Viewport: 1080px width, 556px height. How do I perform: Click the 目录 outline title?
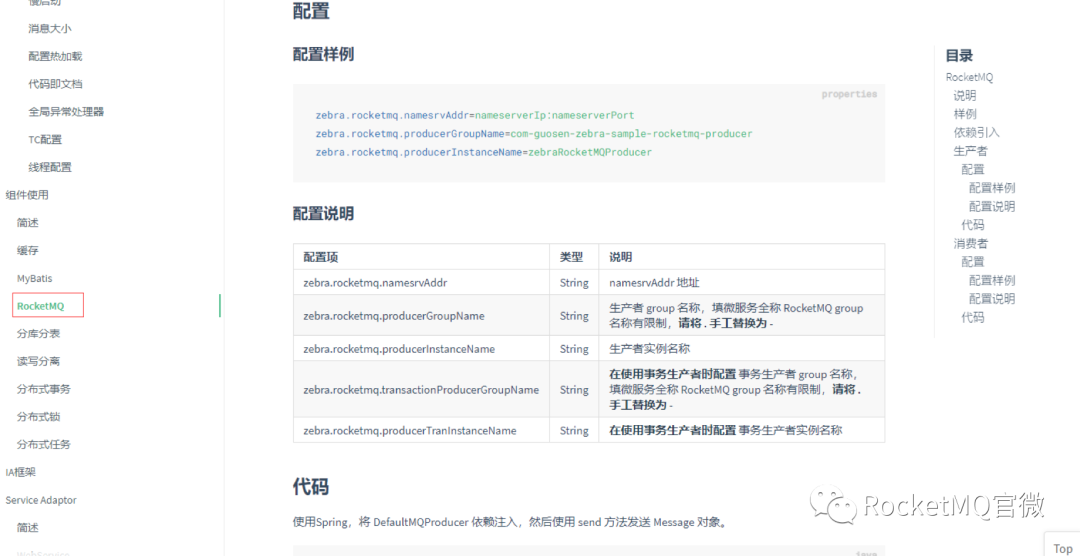tap(959, 56)
